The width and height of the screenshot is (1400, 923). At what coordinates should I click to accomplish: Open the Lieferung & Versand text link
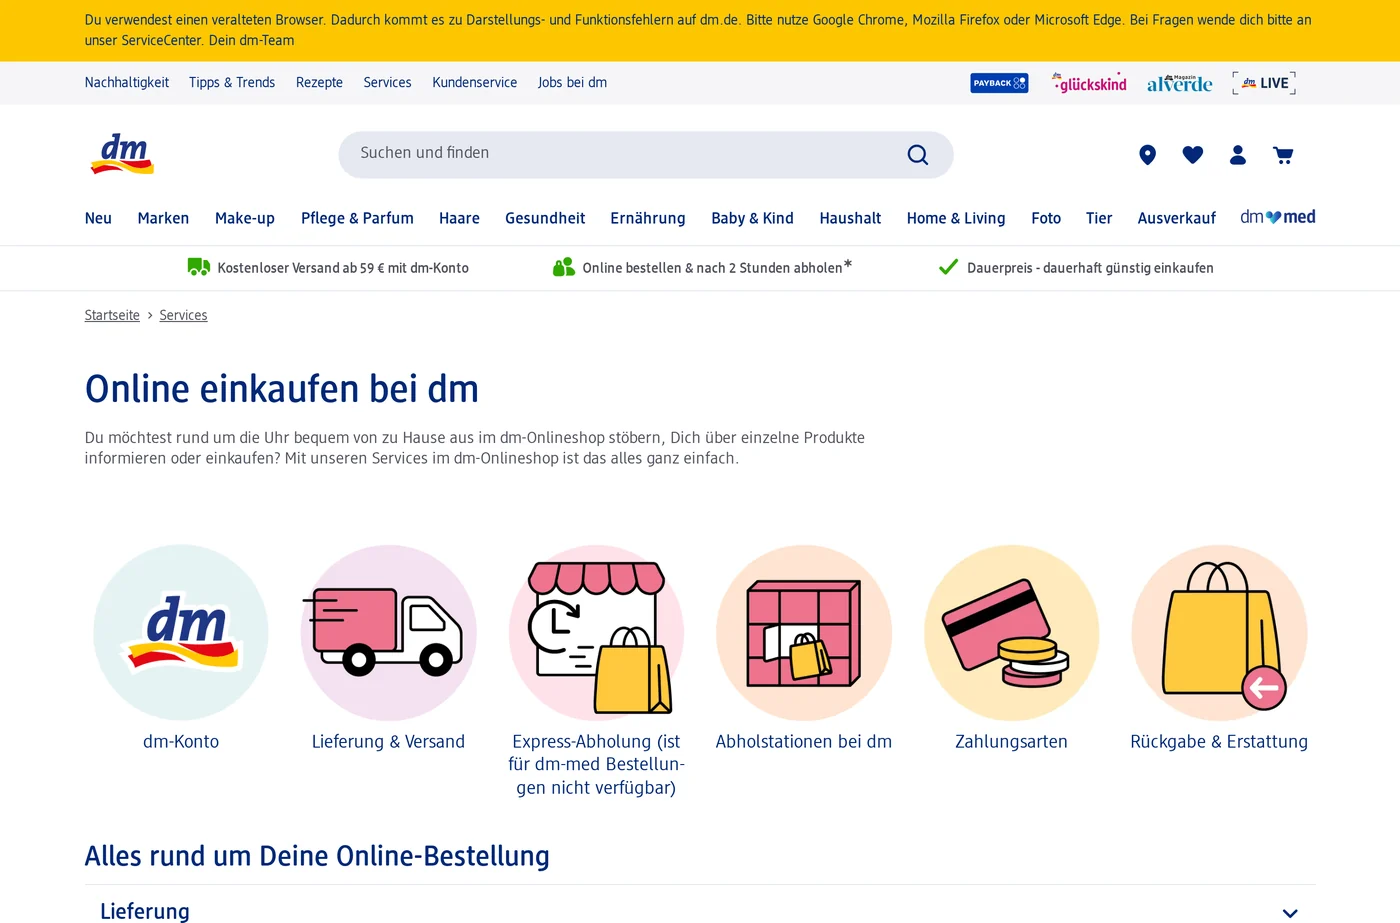388,742
